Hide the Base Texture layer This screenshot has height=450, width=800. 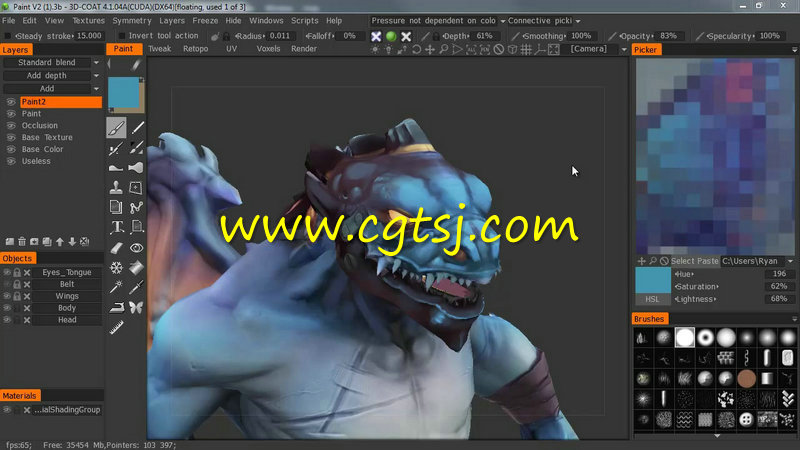(x=11, y=138)
